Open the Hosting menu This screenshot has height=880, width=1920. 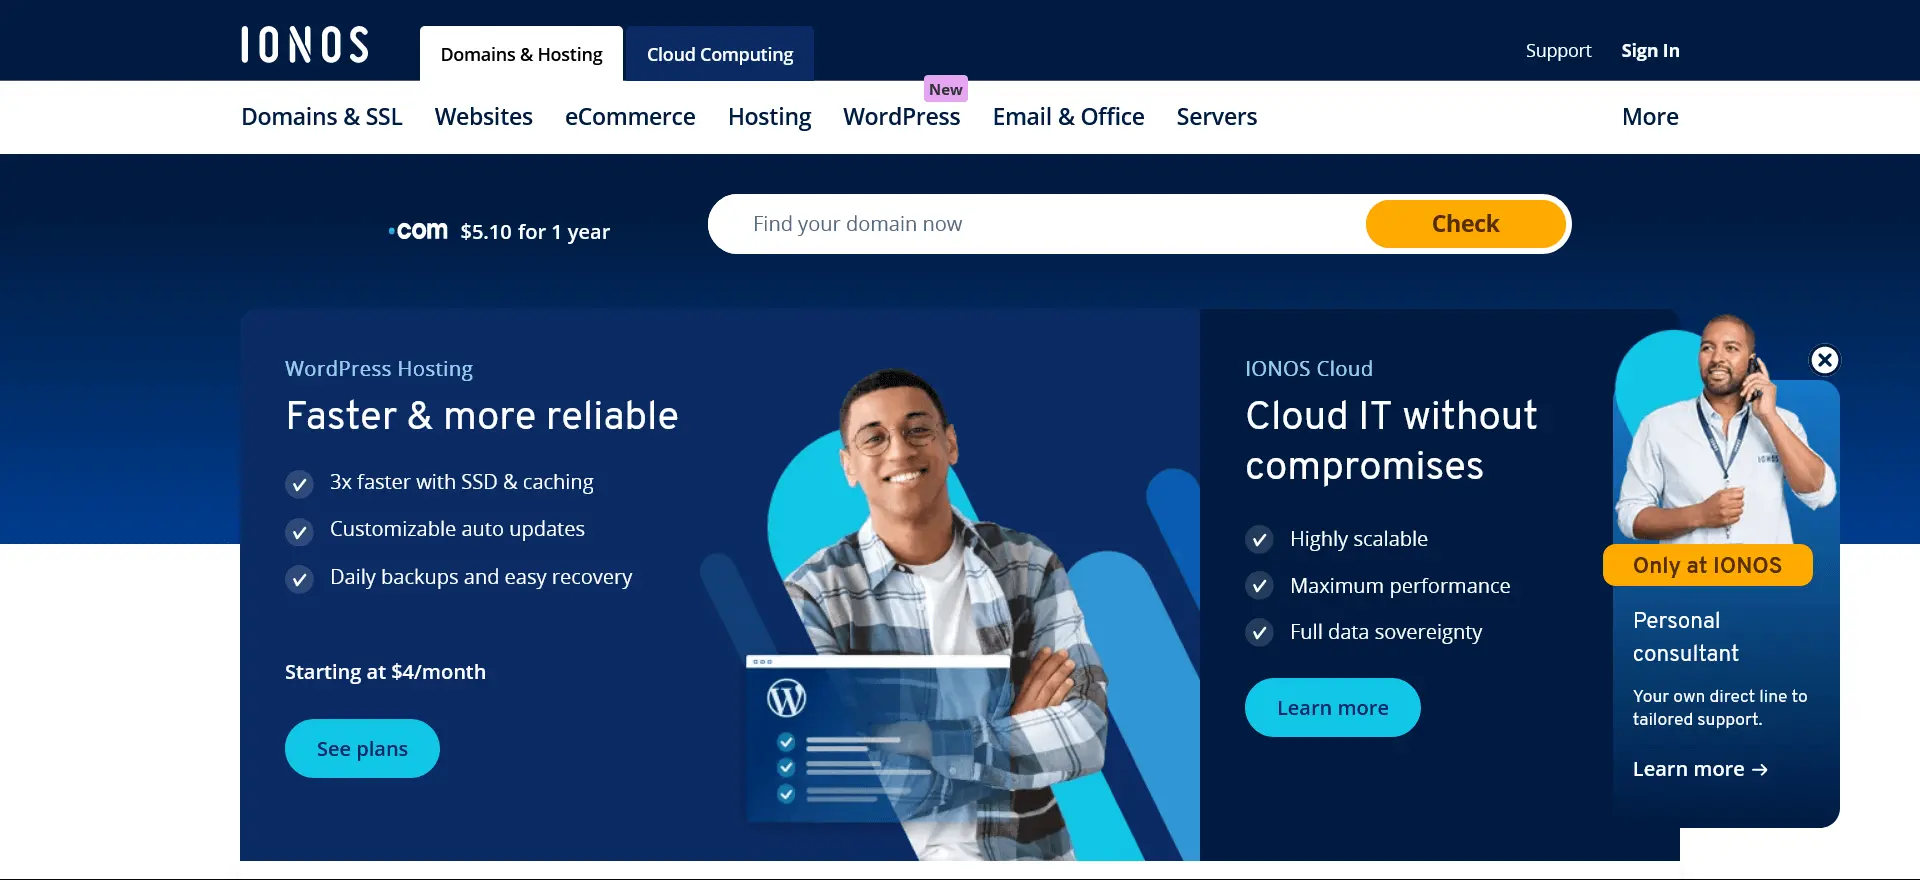770,117
